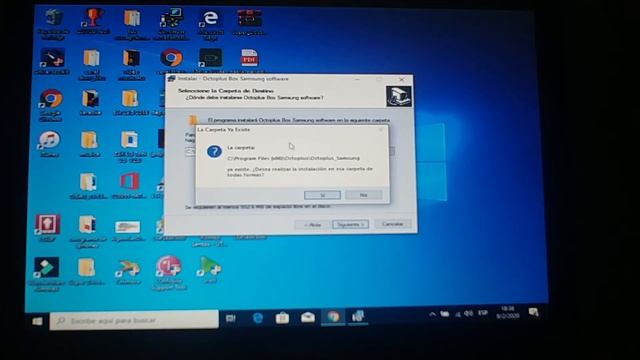Click the taskbar search box
The image size is (640, 360).
point(134,320)
